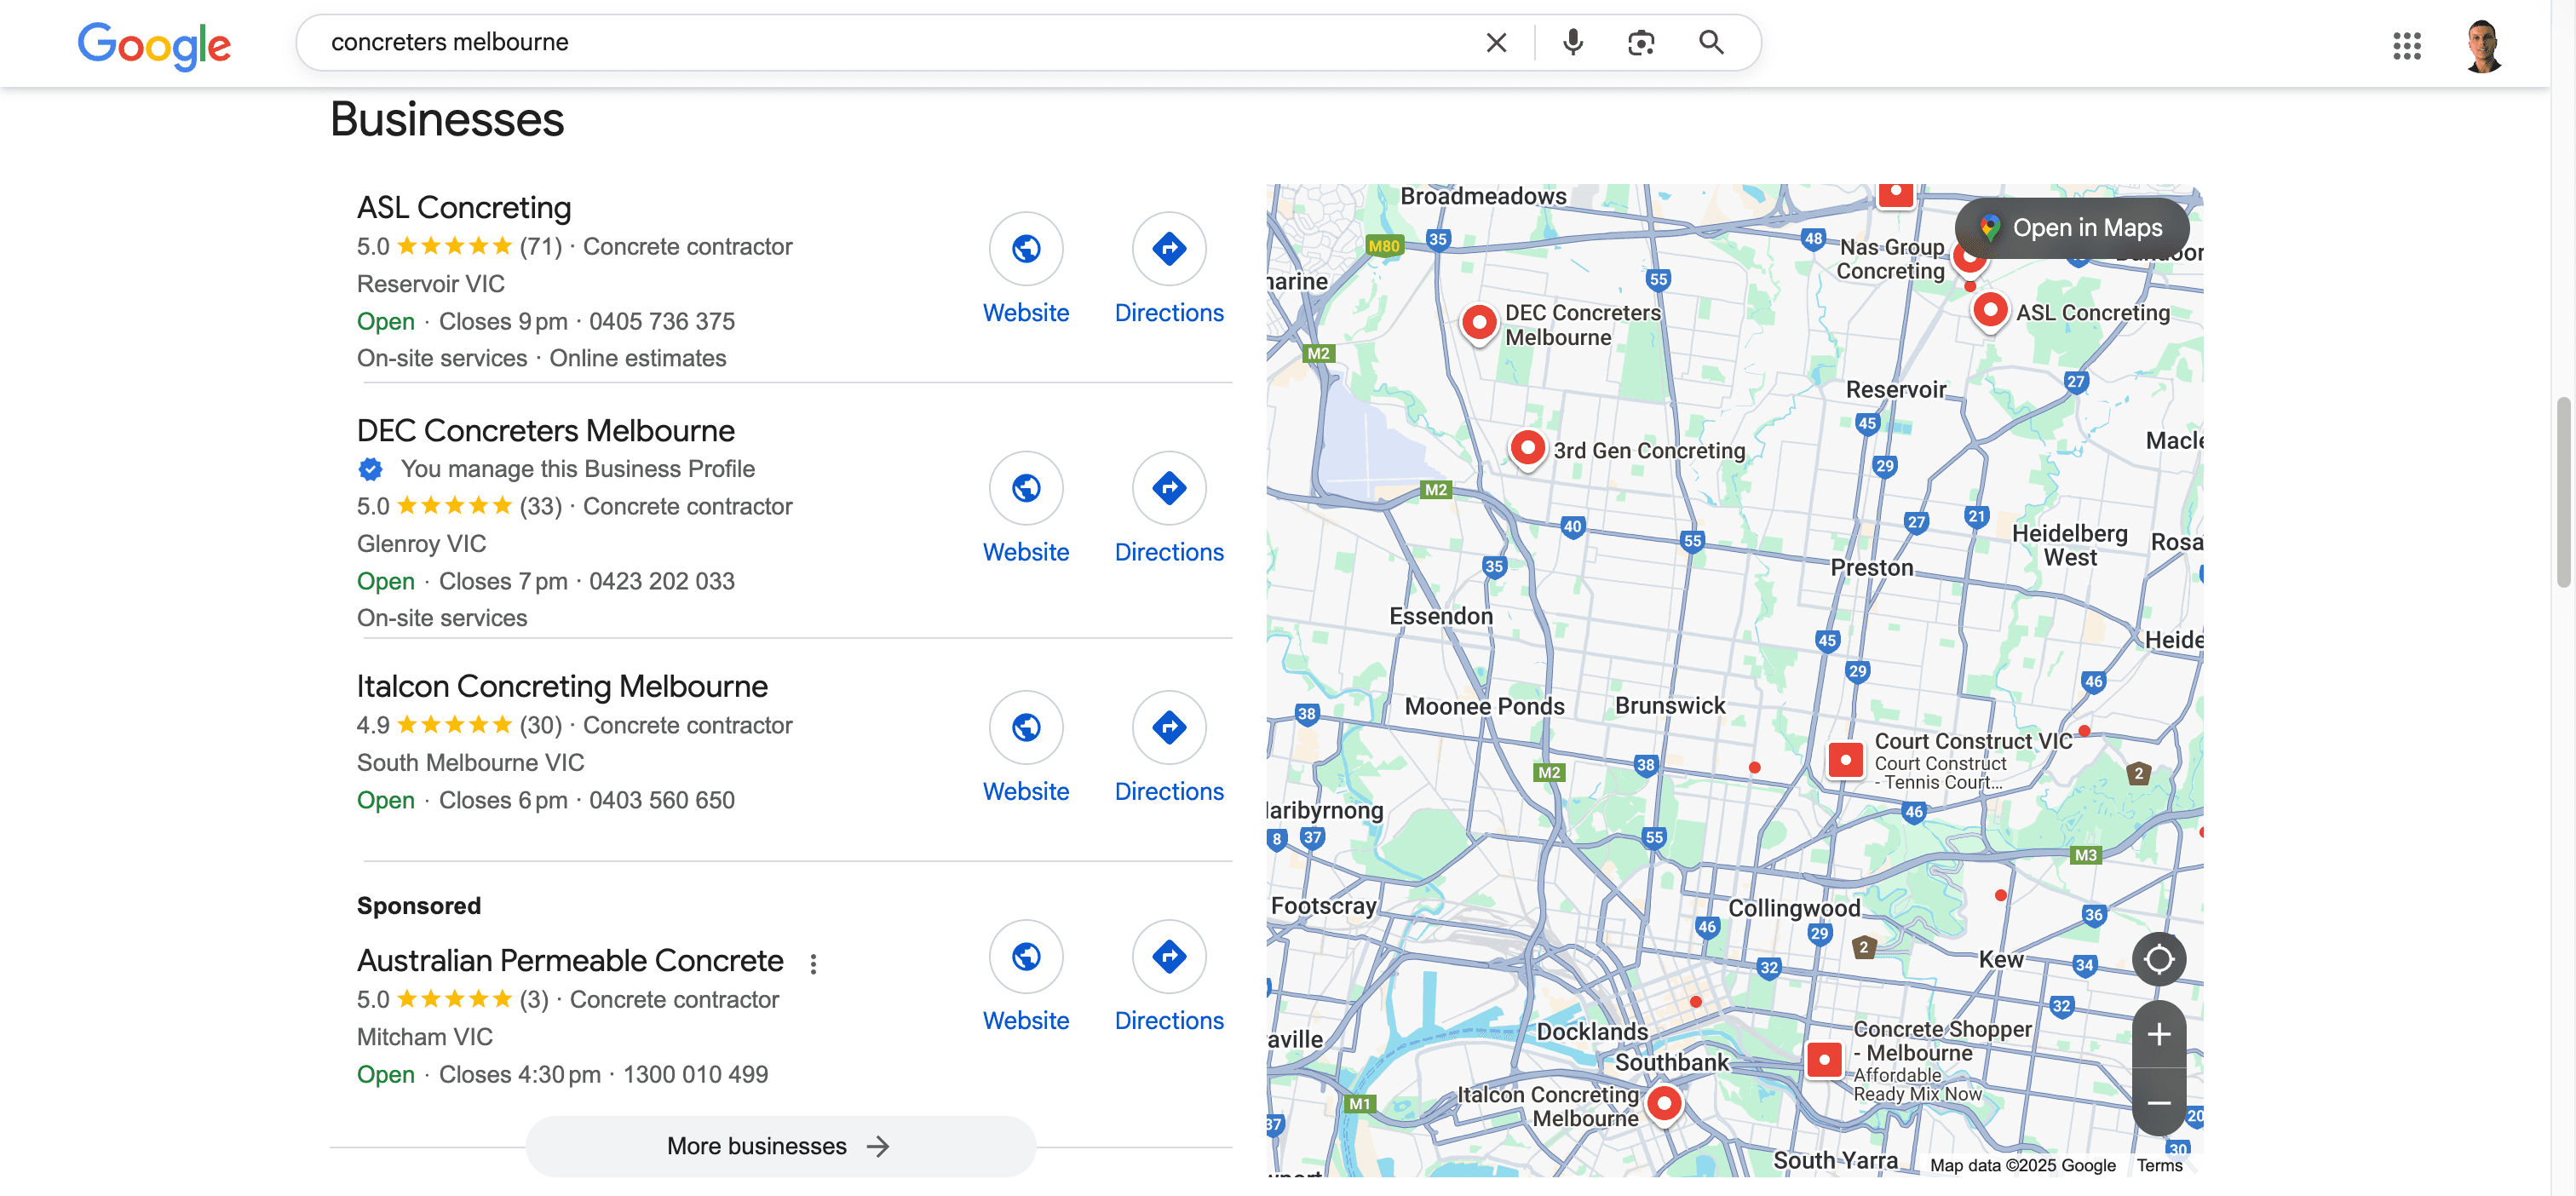Open the ASL Concreting listing title

464,207
